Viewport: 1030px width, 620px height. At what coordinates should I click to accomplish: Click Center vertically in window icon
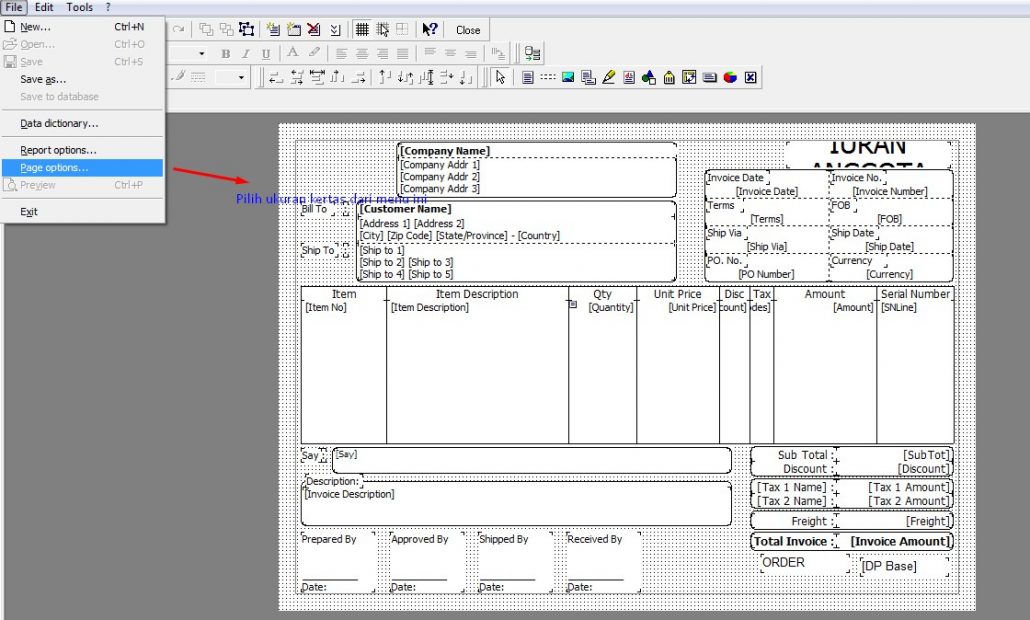(x=426, y=78)
